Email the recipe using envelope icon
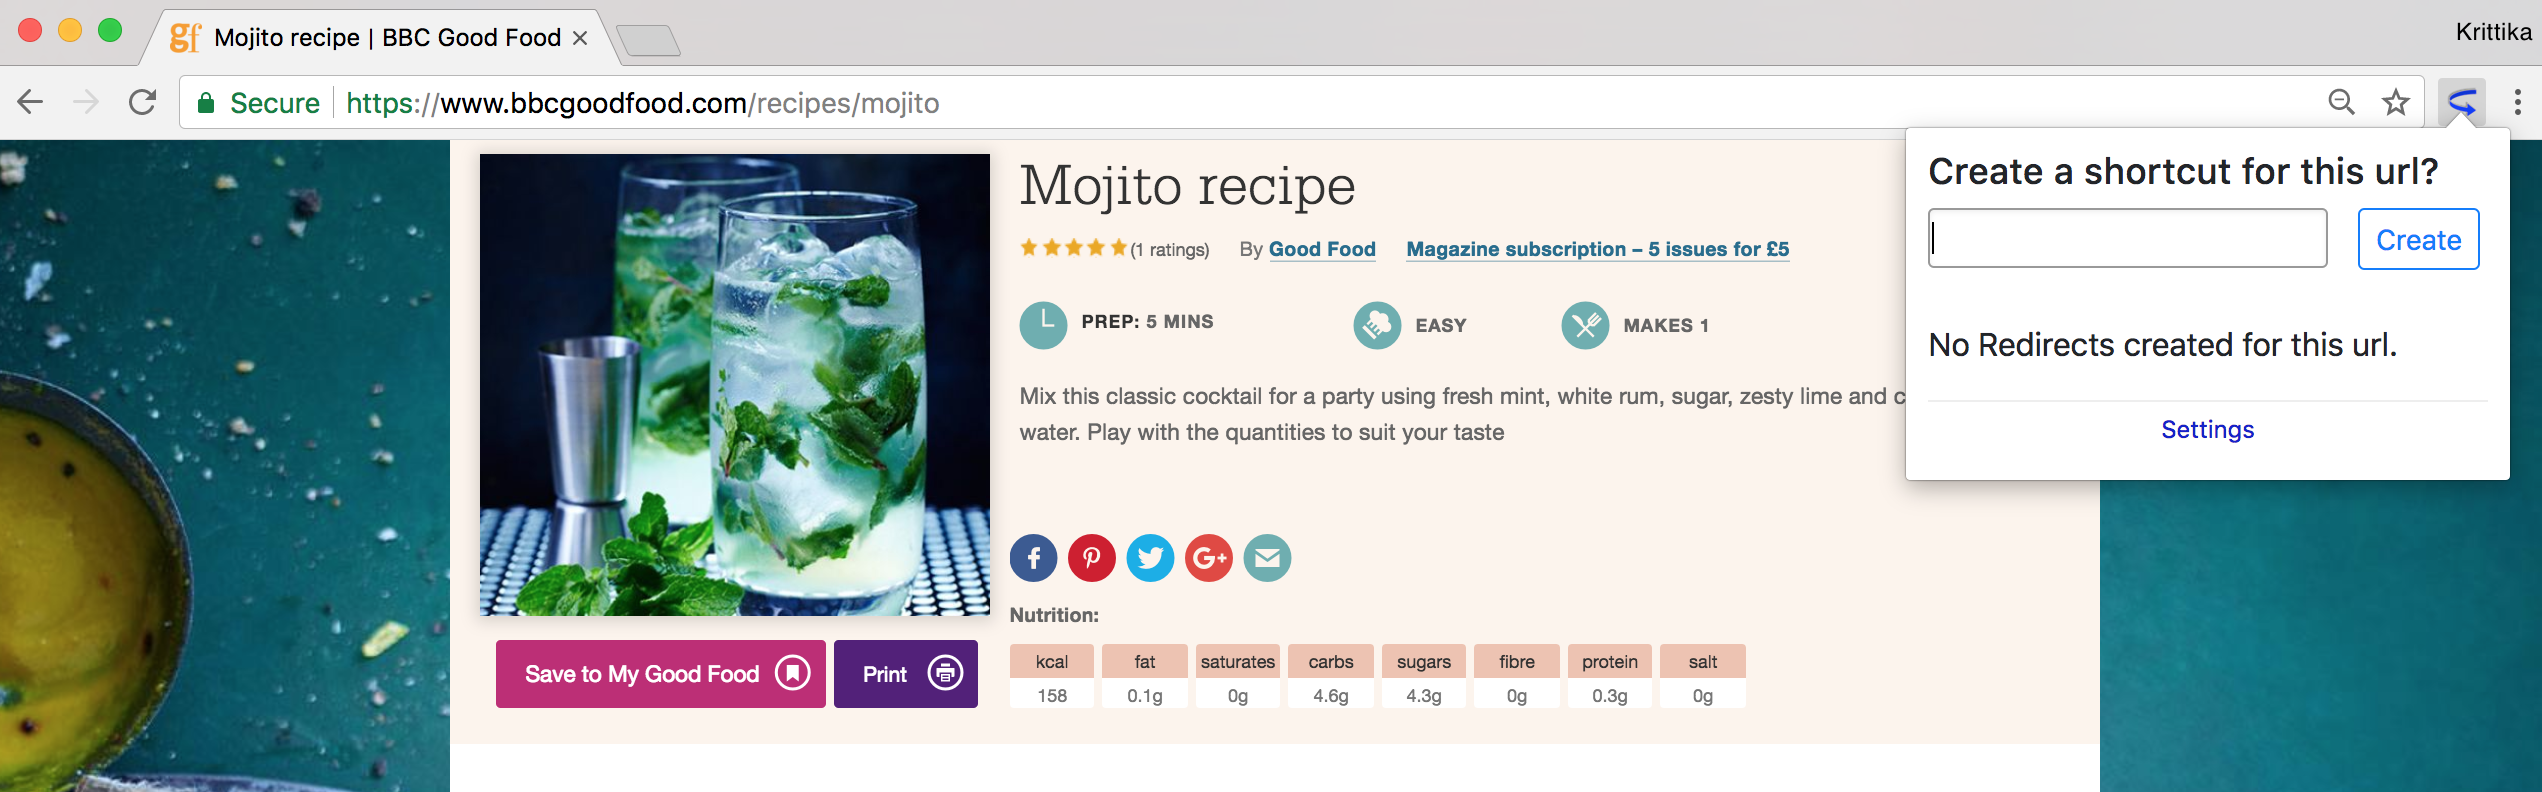This screenshot has height=792, width=2542. [x=1267, y=558]
